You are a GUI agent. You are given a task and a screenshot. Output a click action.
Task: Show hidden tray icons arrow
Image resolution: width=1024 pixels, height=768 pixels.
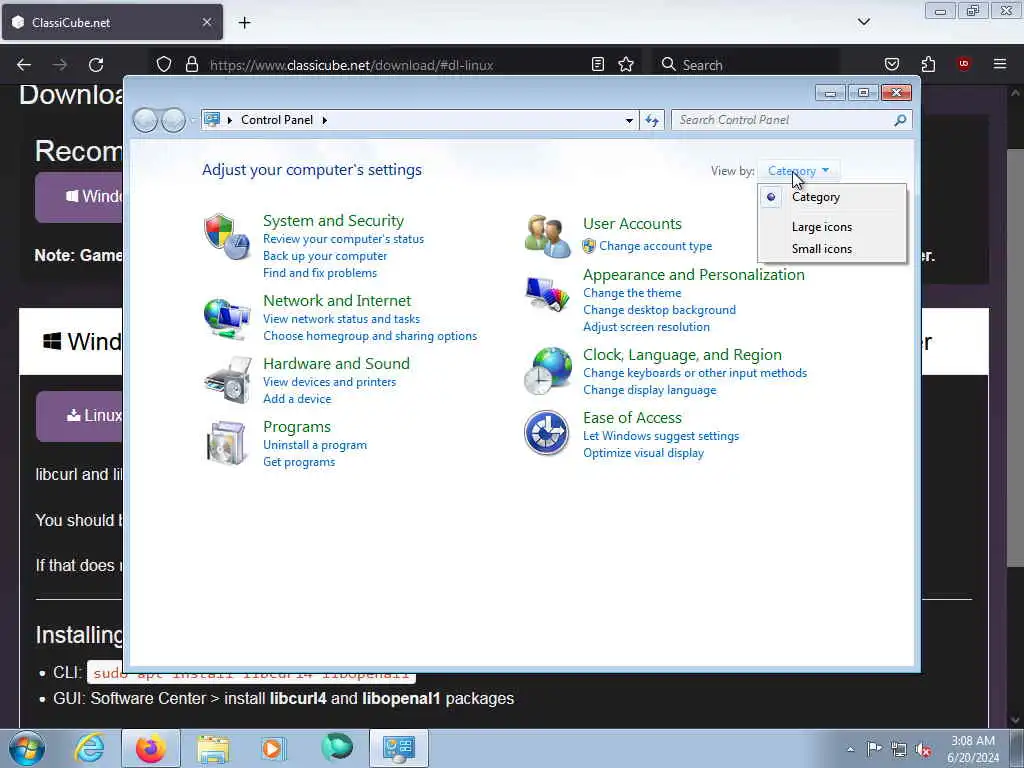click(850, 749)
